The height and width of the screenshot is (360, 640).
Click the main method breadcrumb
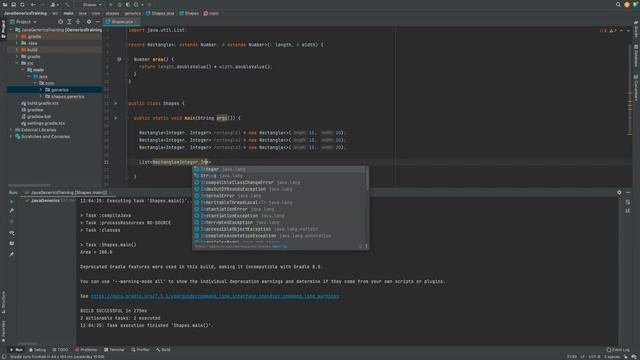tap(211, 13)
